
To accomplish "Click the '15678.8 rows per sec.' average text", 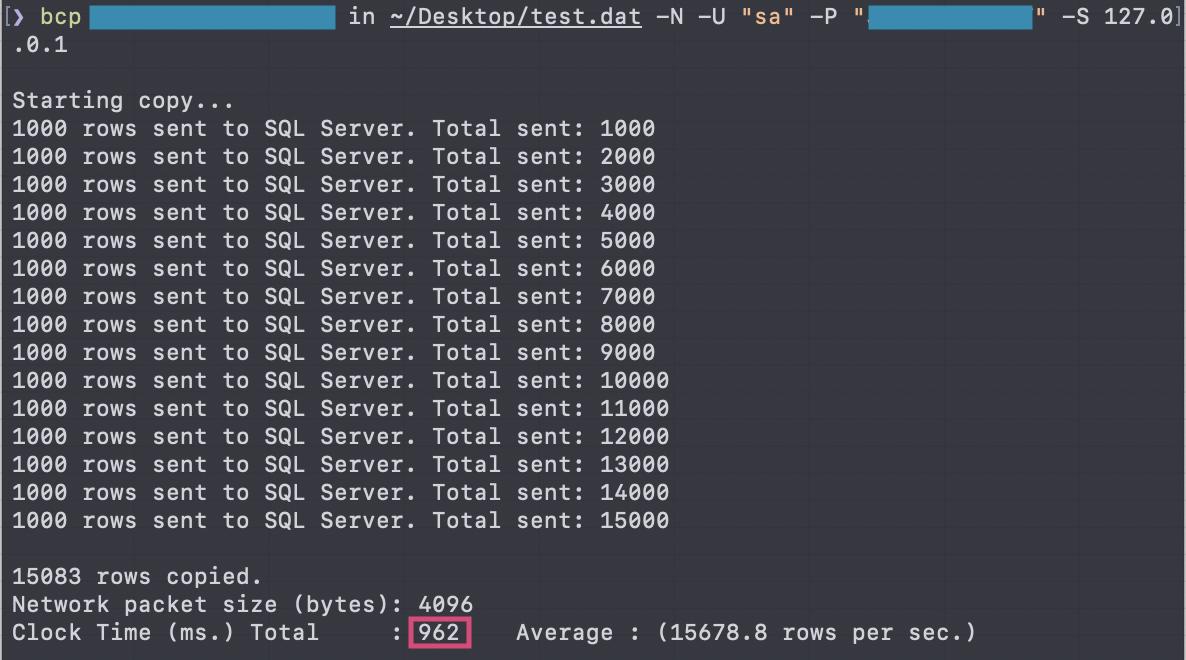I will [816, 633].
